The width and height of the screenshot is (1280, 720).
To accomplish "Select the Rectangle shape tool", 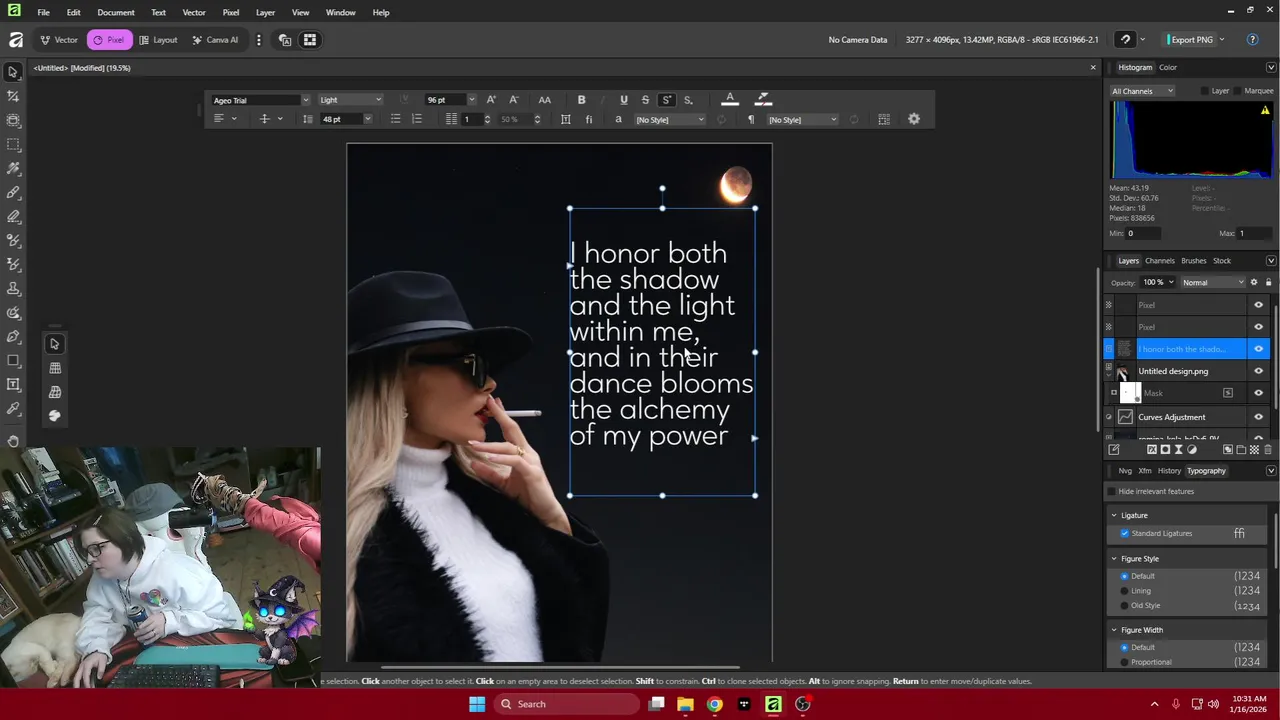I will pos(13,360).
